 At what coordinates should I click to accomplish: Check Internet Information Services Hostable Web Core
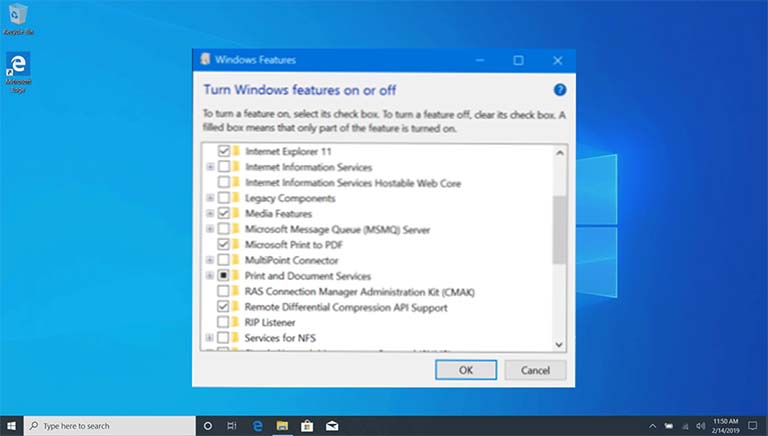click(224, 182)
